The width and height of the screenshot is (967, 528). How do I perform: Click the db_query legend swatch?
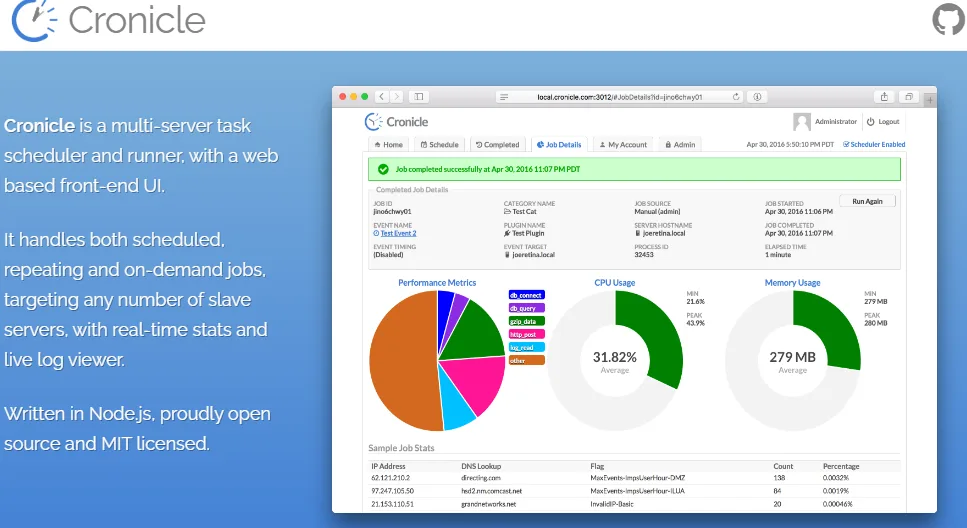click(x=526, y=308)
